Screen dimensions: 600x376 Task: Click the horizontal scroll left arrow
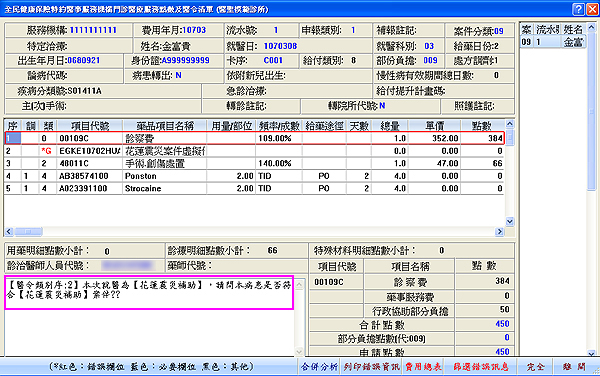pyautogui.click(x=9, y=231)
